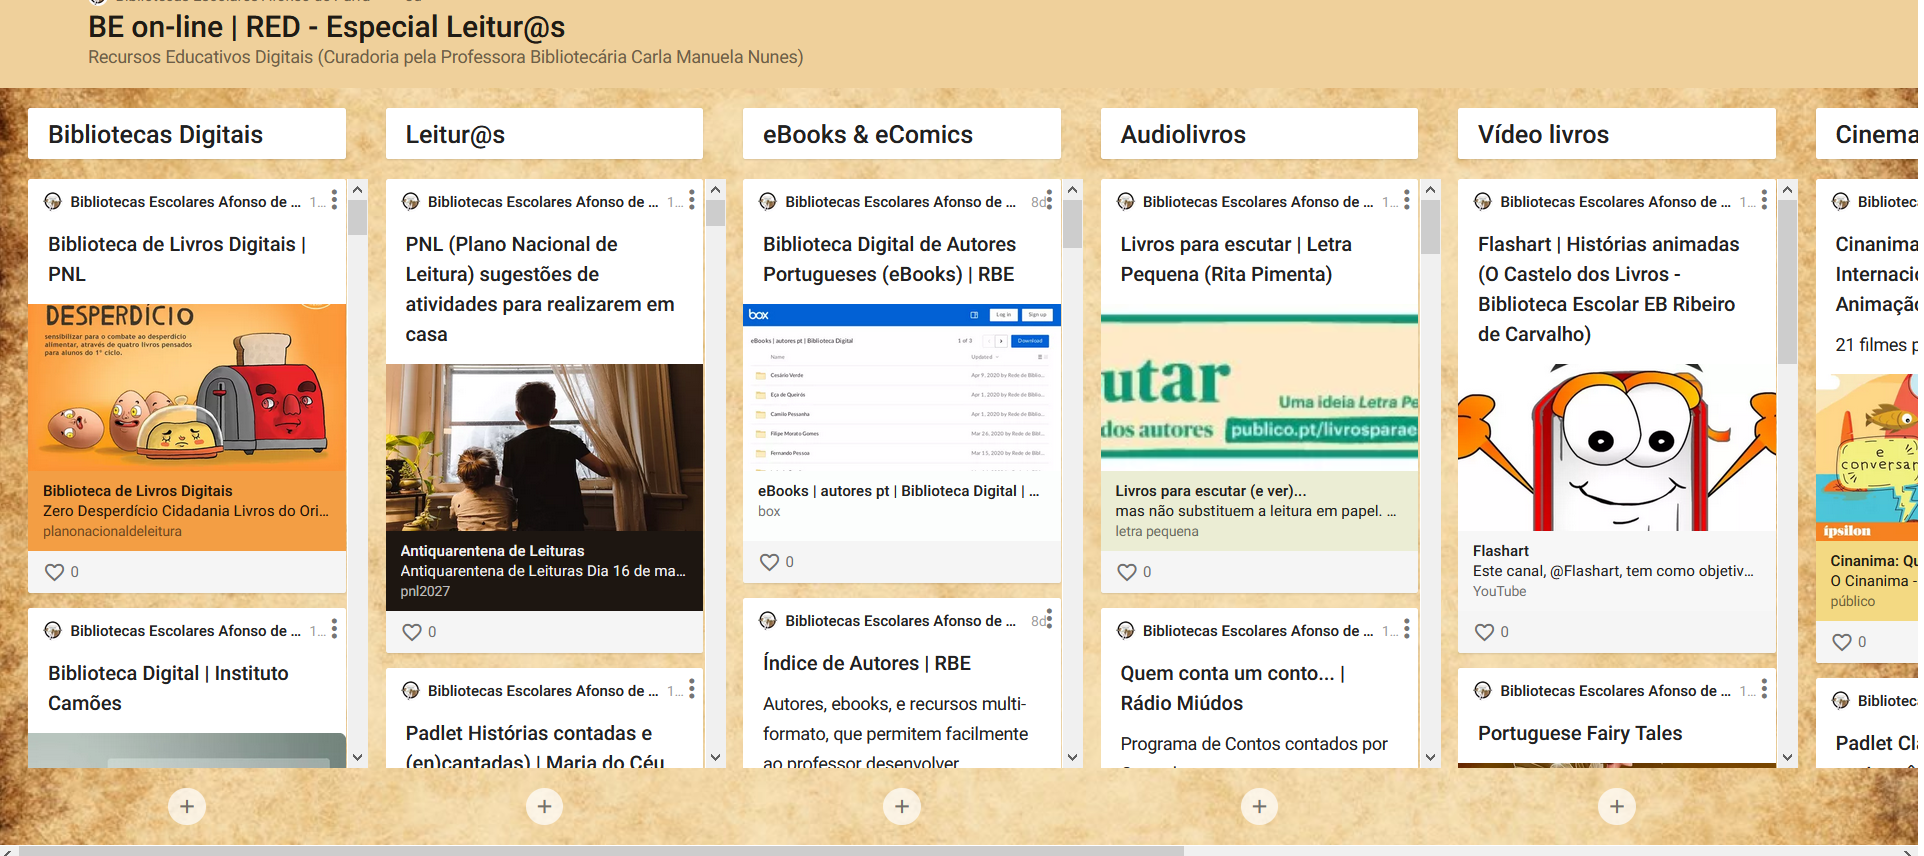
Task: Open three-dot menu on Instituto Camões card
Action: click(334, 630)
